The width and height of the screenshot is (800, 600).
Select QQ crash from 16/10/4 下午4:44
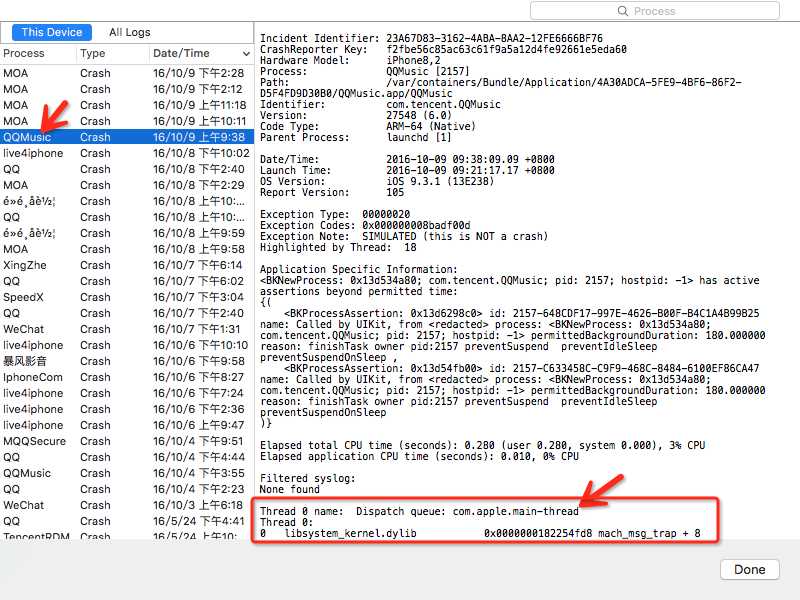[x=127, y=457]
